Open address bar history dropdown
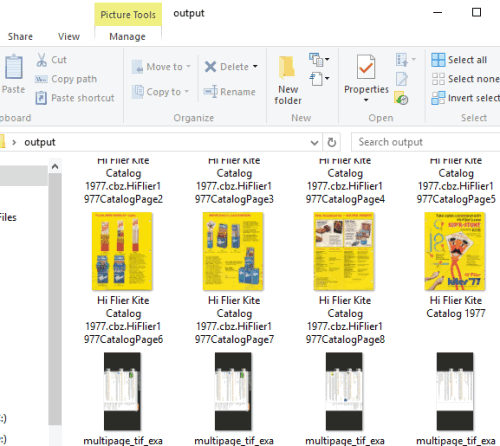The width and height of the screenshot is (500, 446). coord(314,143)
